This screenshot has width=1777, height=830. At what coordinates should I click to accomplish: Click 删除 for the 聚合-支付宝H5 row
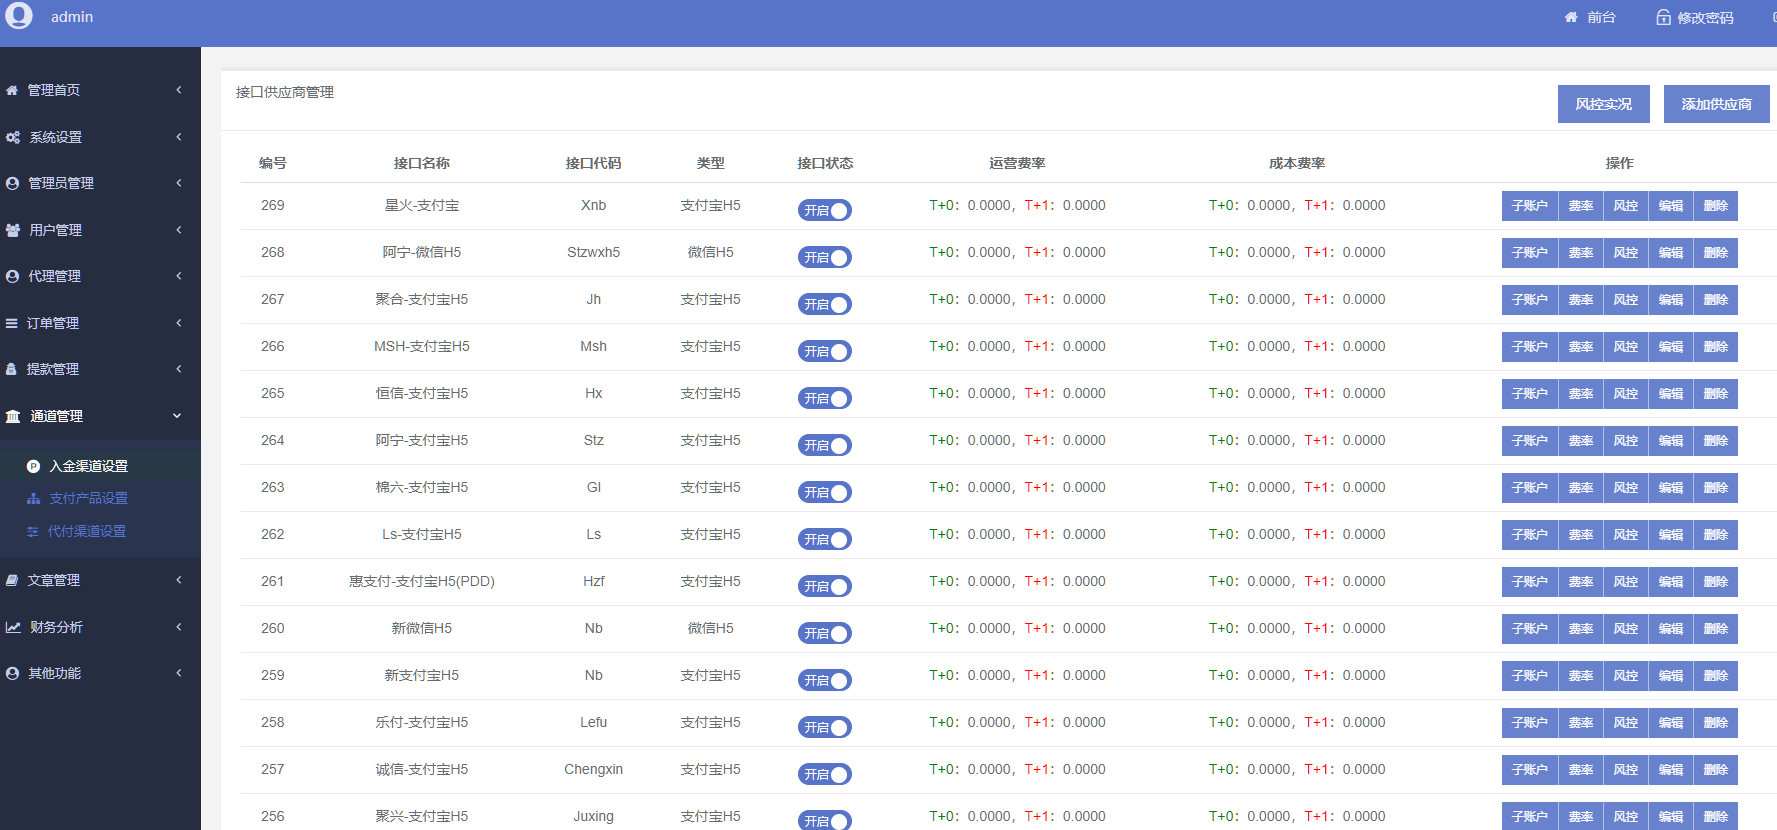click(1715, 300)
